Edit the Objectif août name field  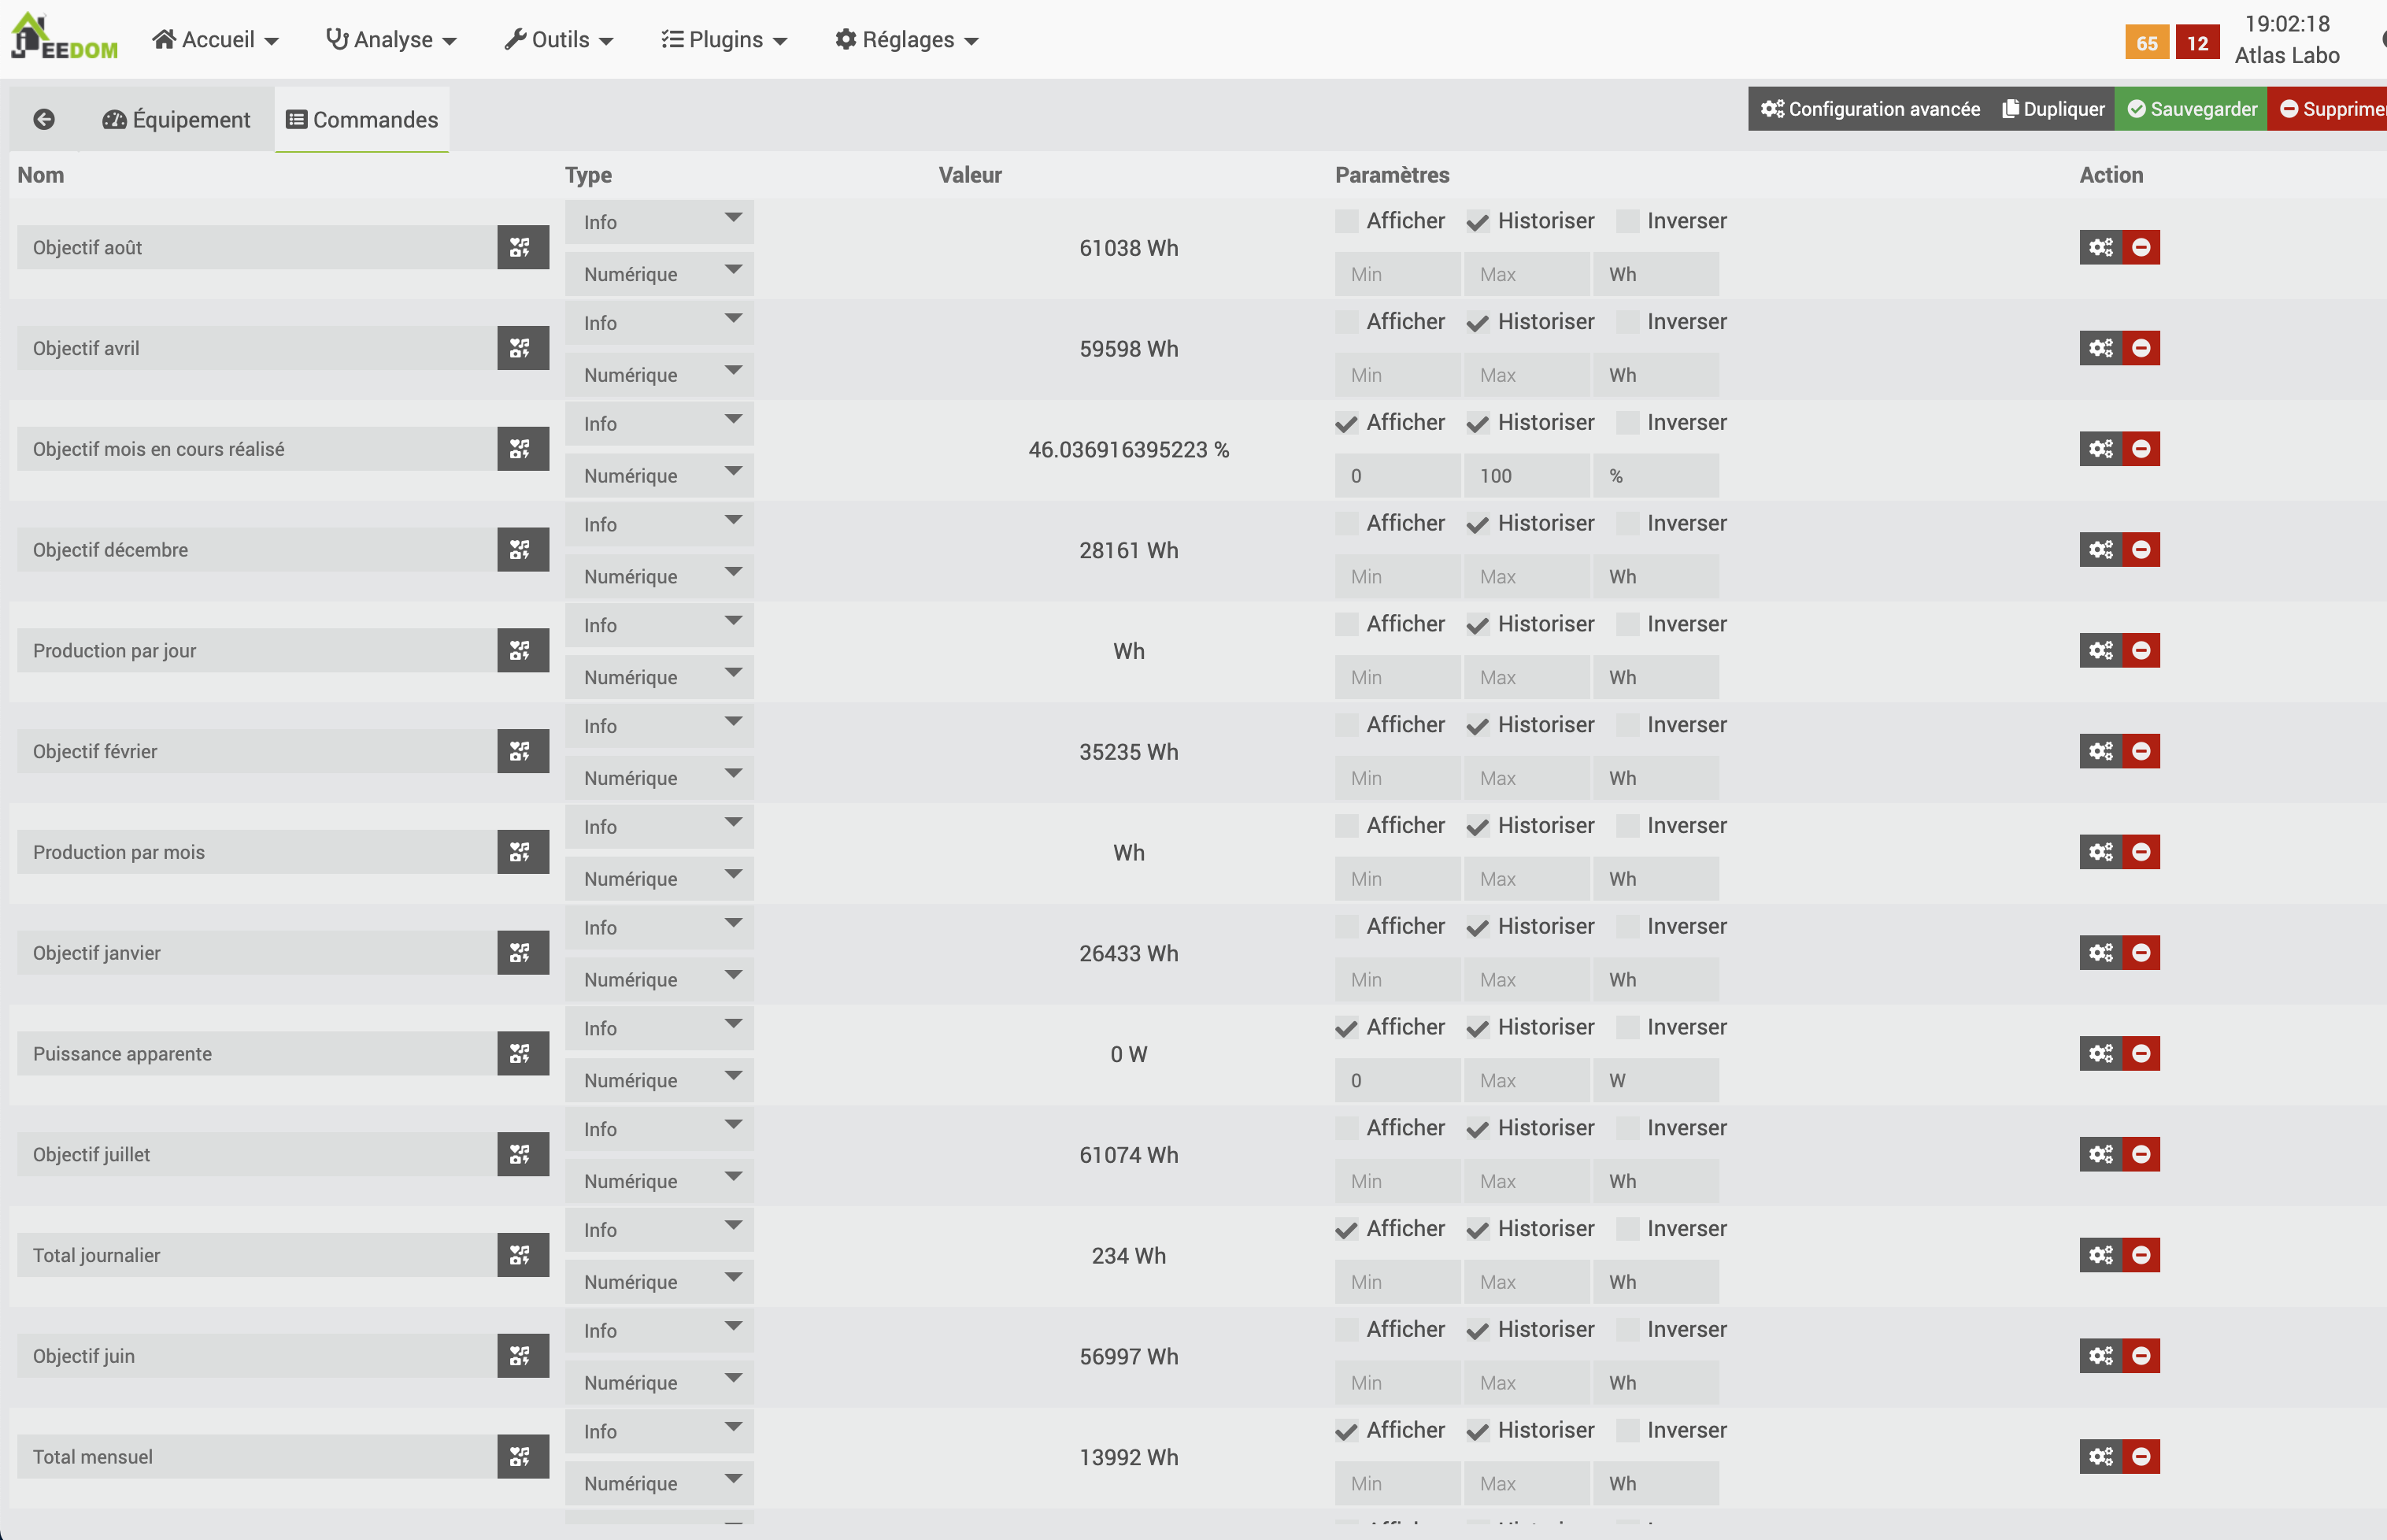tap(257, 247)
